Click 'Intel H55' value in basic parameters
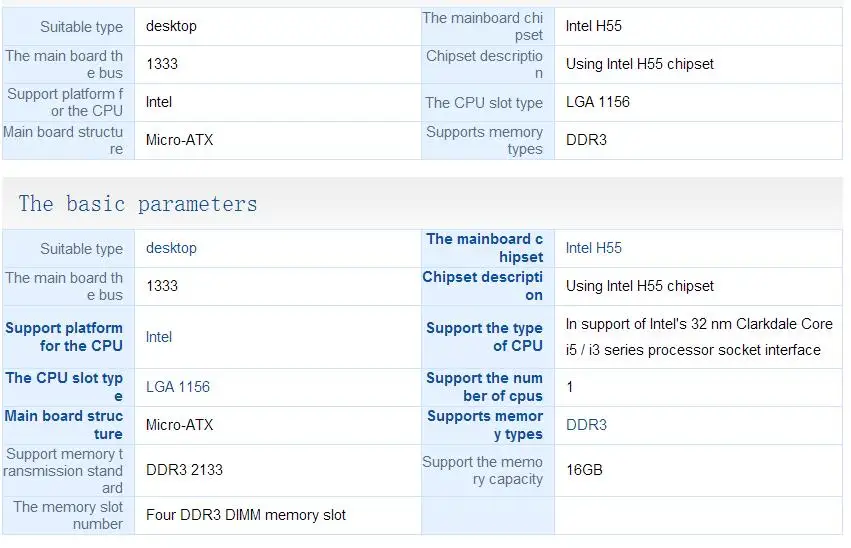Image resolution: width=851 pixels, height=548 pixels. [x=594, y=248]
